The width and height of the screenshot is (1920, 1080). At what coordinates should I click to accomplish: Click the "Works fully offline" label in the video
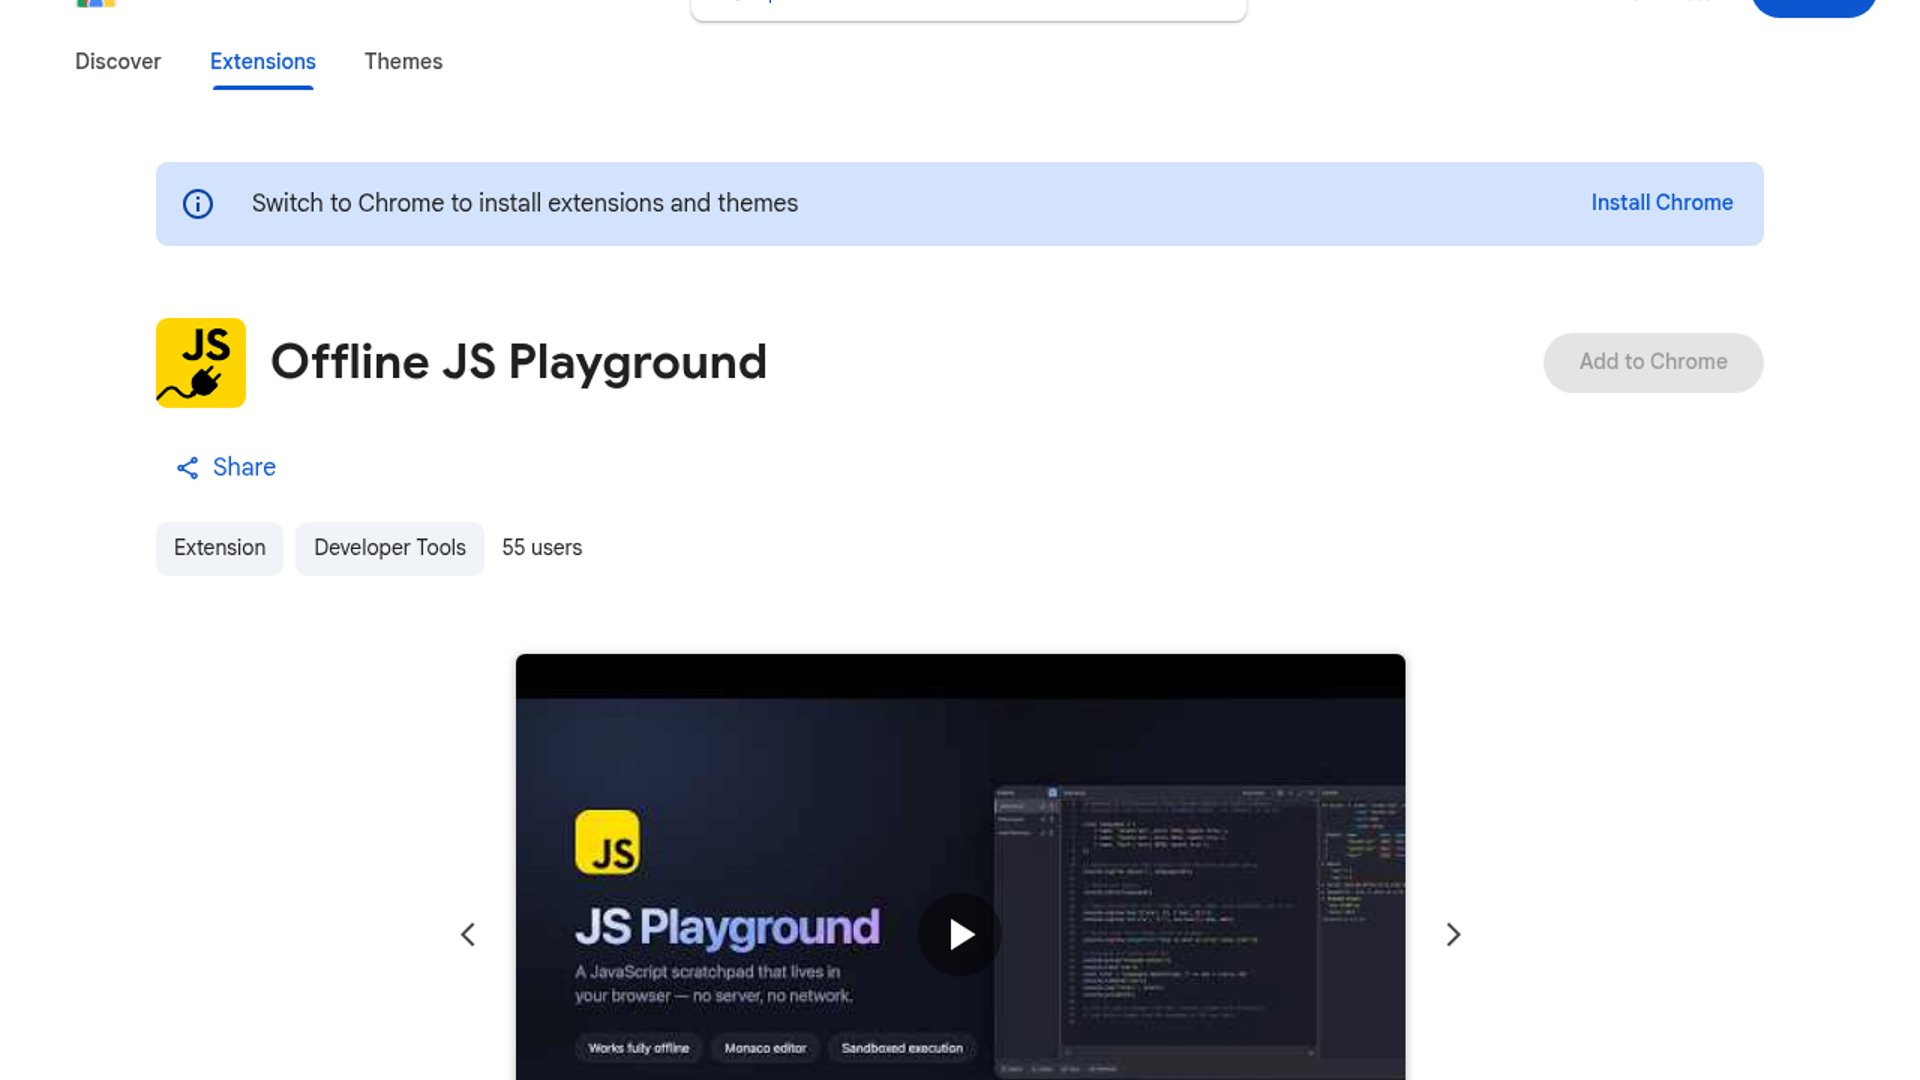pyautogui.click(x=639, y=1048)
